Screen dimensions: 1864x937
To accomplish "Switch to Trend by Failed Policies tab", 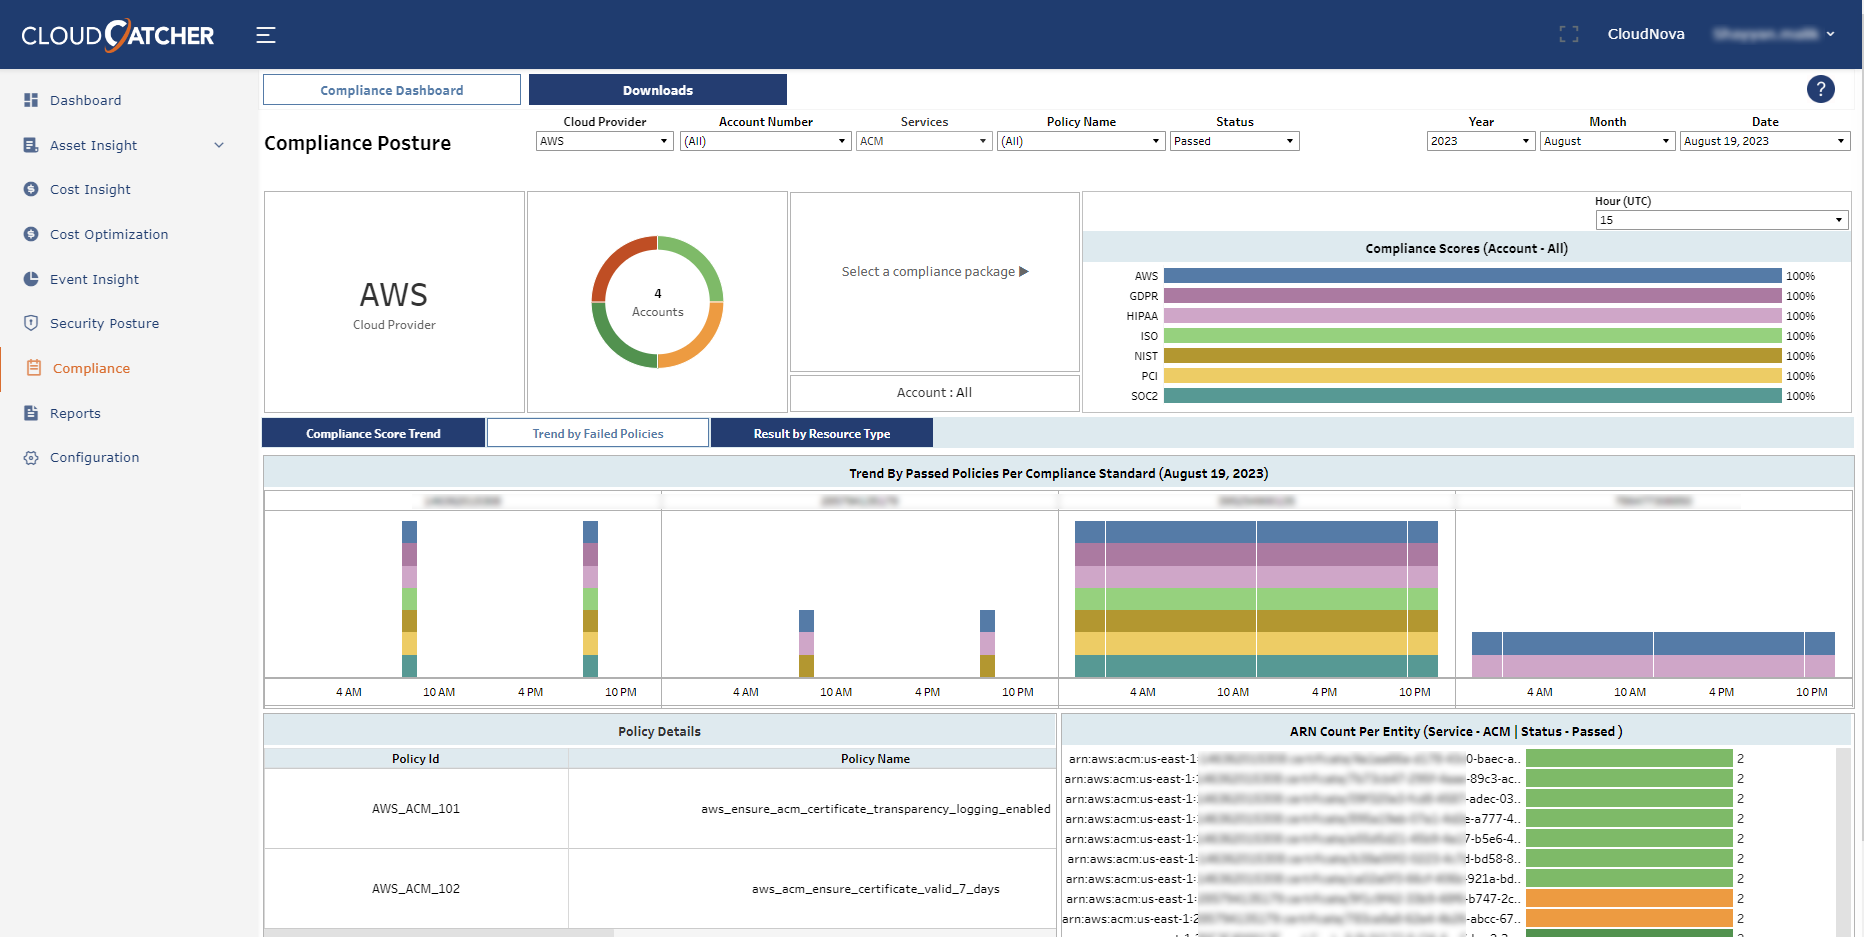I will coord(597,433).
